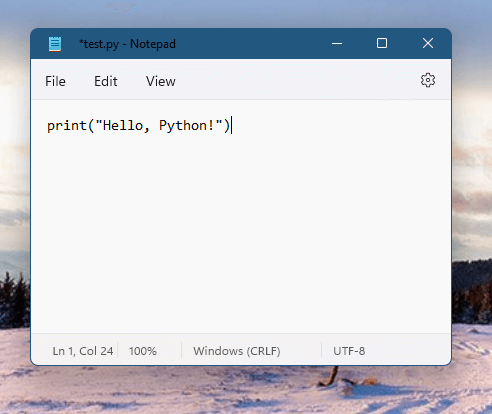Close the test.py Notepad window
The image size is (492, 414).
(428, 43)
